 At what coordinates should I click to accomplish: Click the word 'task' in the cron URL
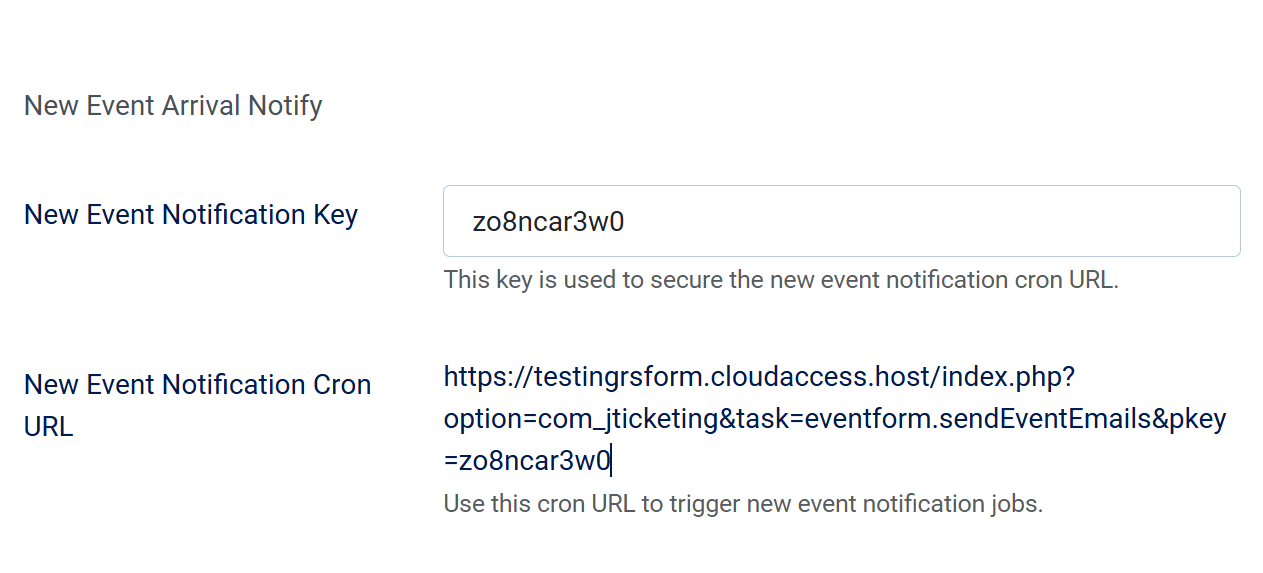coord(763,420)
